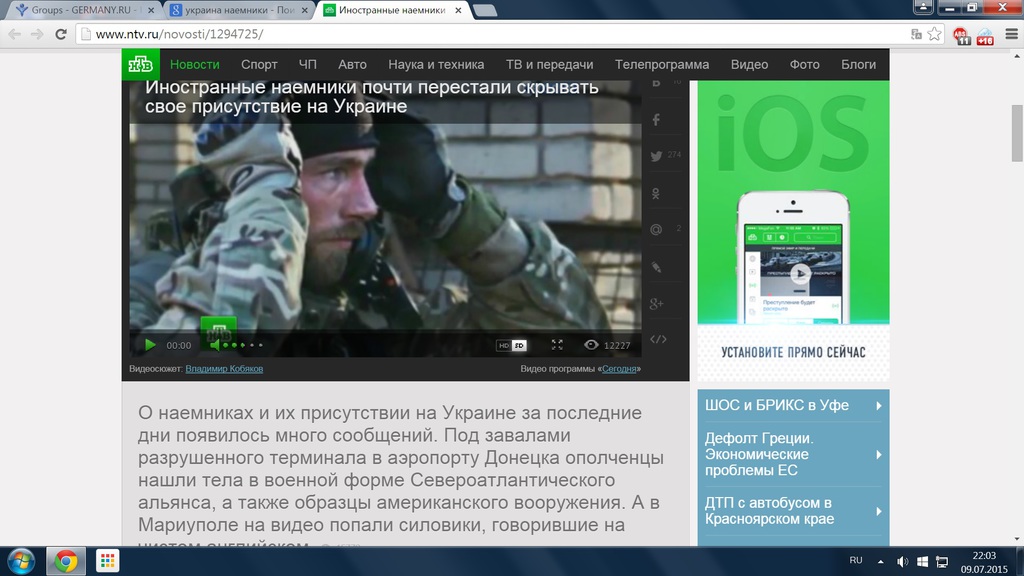
Task: Adjust the video volume dots slider
Action: 243,345
